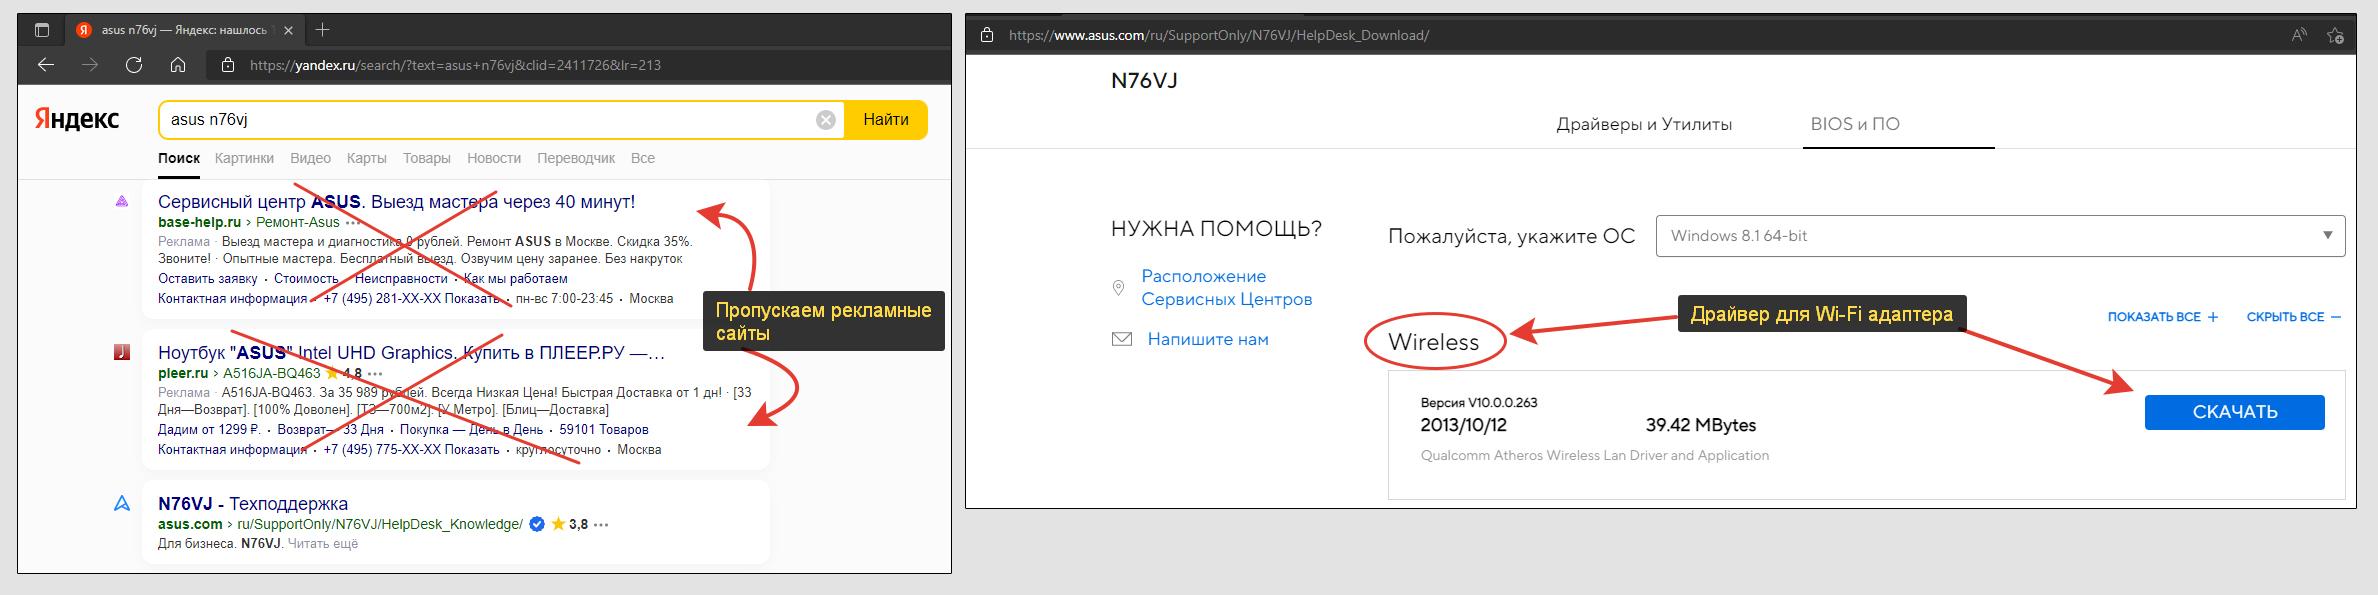2378x595 pixels.
Task: Click the Оставить заявку sitelink
Action: click(x=207, y=278)
